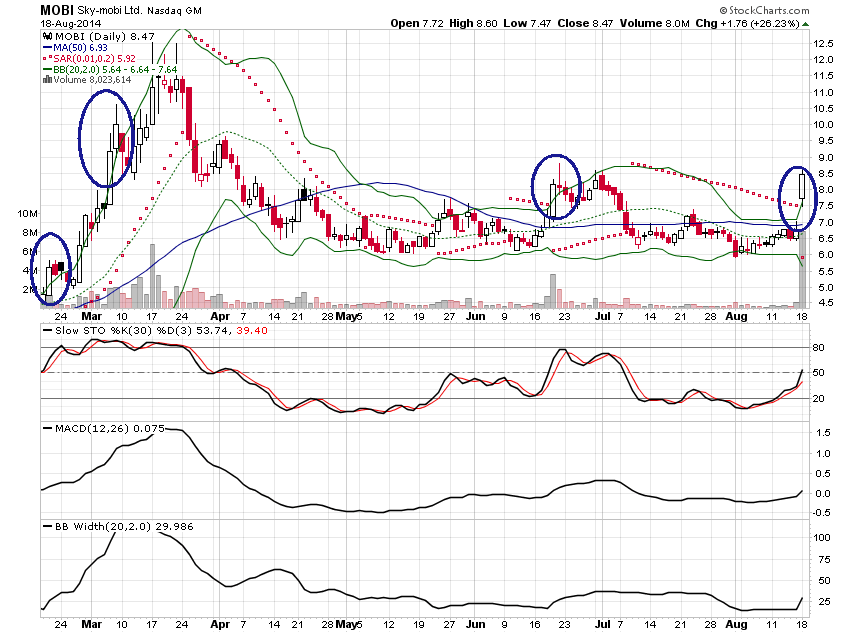850x633 pixels.
Task: Click the green up arrow after Chg
Action: coord(806,24)
